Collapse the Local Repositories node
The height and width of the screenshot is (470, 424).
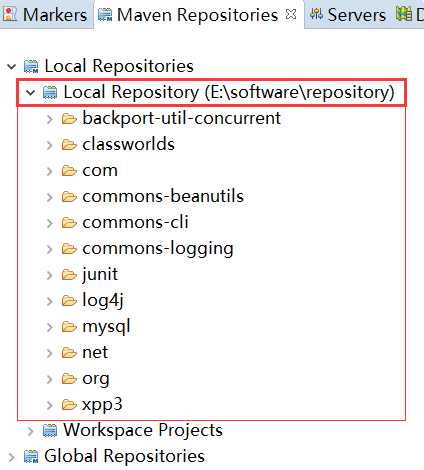point(12,66)
